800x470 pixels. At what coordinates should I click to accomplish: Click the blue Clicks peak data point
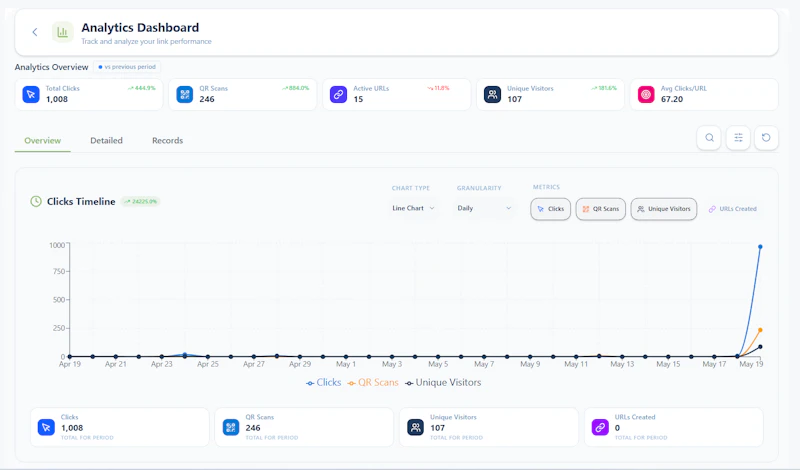[x=760, y=246]
